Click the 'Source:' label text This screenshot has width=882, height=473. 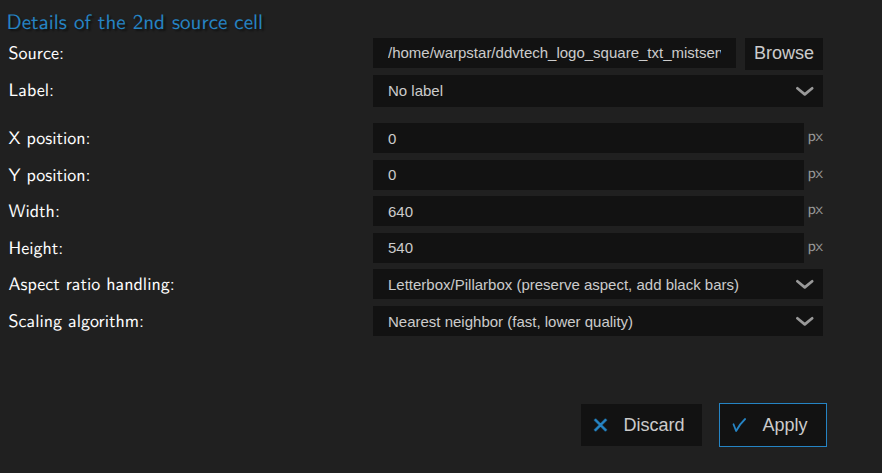(x=36, y=53)
